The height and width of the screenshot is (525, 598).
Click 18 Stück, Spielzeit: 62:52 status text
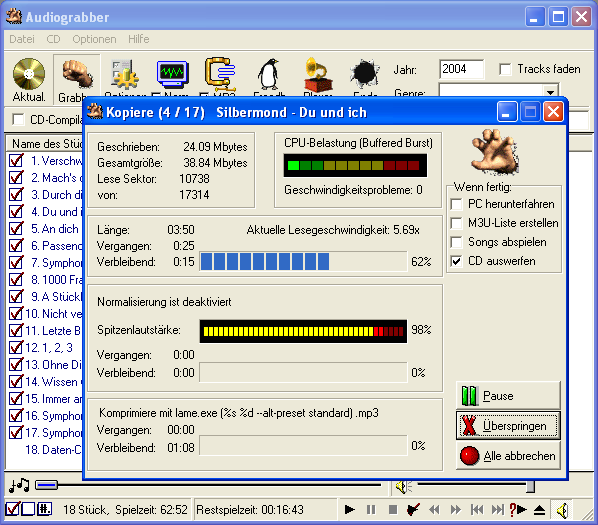(125, 509)
